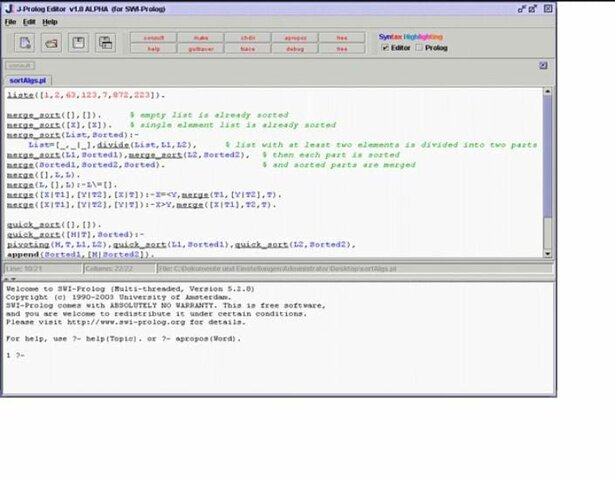Viewport: 615px width, 480px height.
Task: Click the J logo icon in title bar
Action: click(9, 8)
